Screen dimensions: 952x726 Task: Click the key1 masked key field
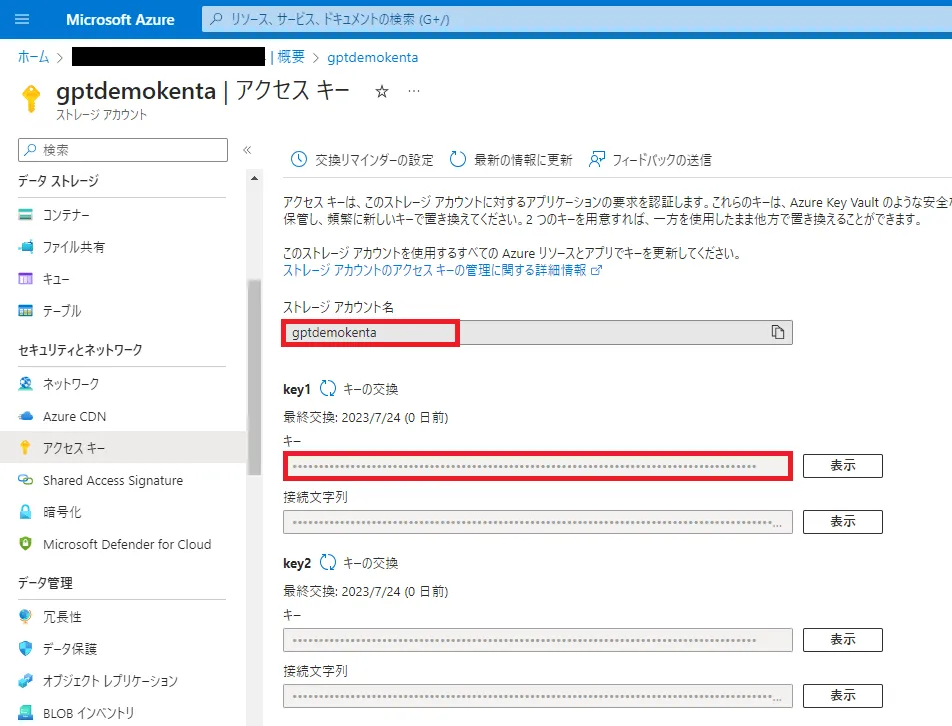pyautogui.click(x=537, y=466)
